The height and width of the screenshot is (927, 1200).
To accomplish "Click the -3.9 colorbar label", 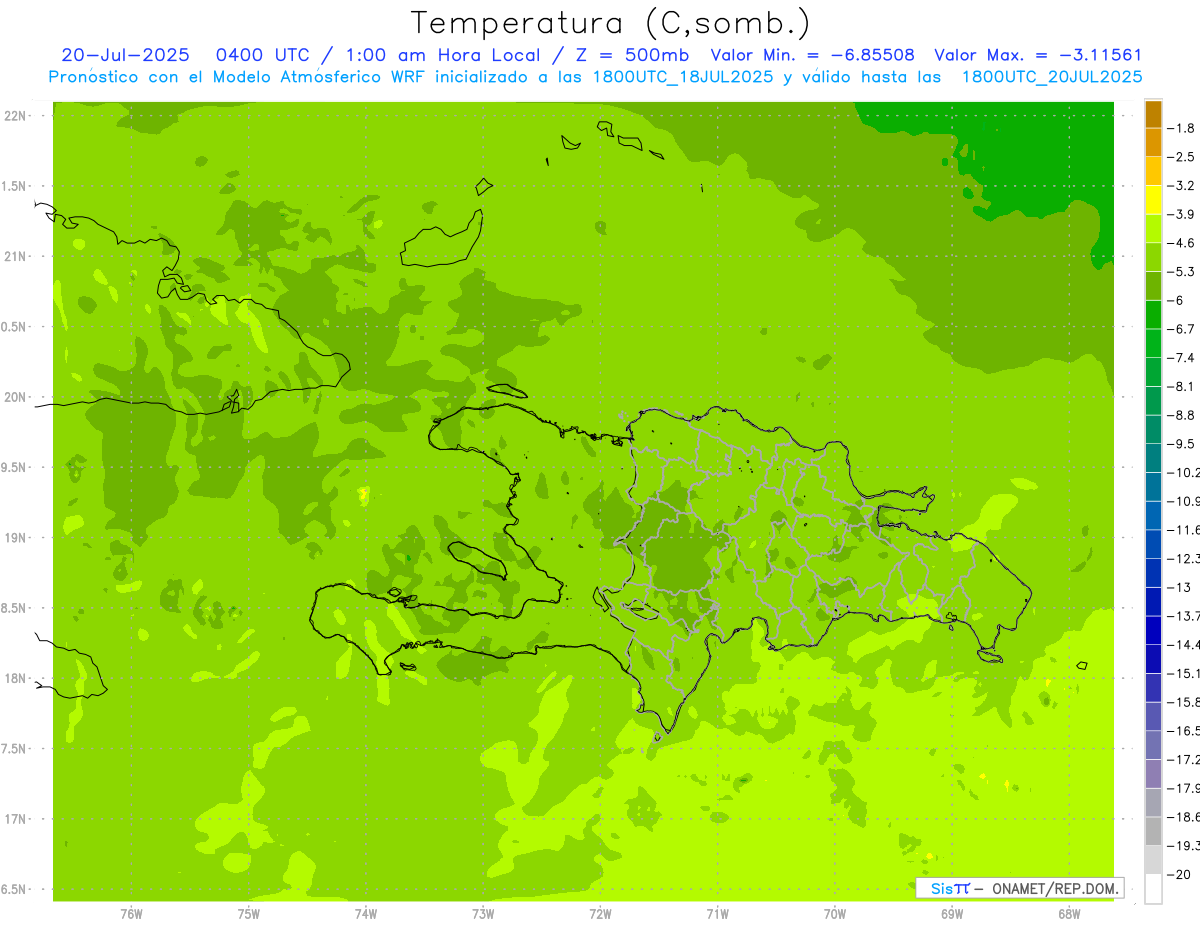I will pyautogui.click(x=1183, y=214).
